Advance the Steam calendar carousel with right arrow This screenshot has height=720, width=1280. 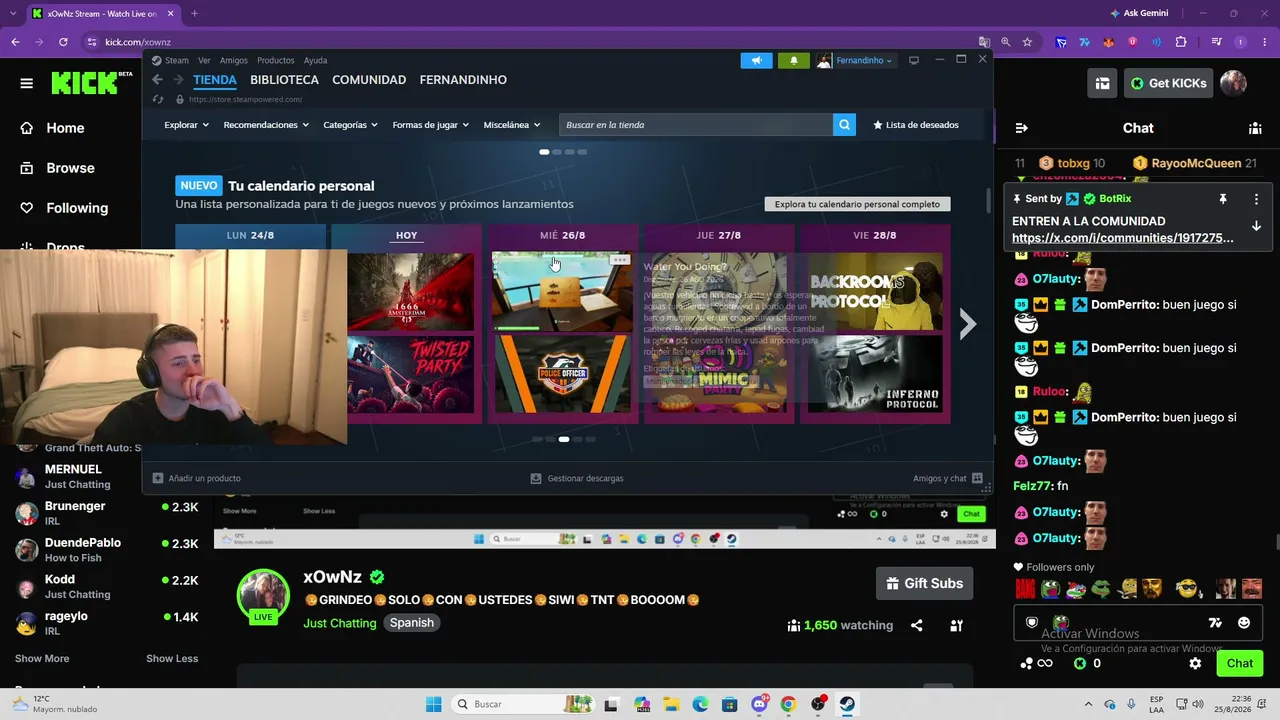(967, 324)
